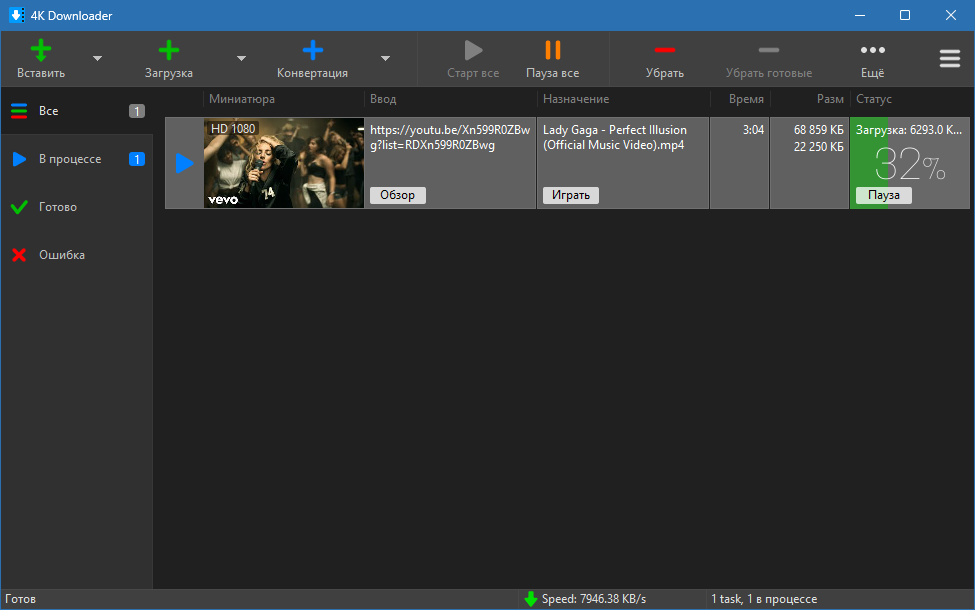Click the 32% download progress bar

coord(910,164)
